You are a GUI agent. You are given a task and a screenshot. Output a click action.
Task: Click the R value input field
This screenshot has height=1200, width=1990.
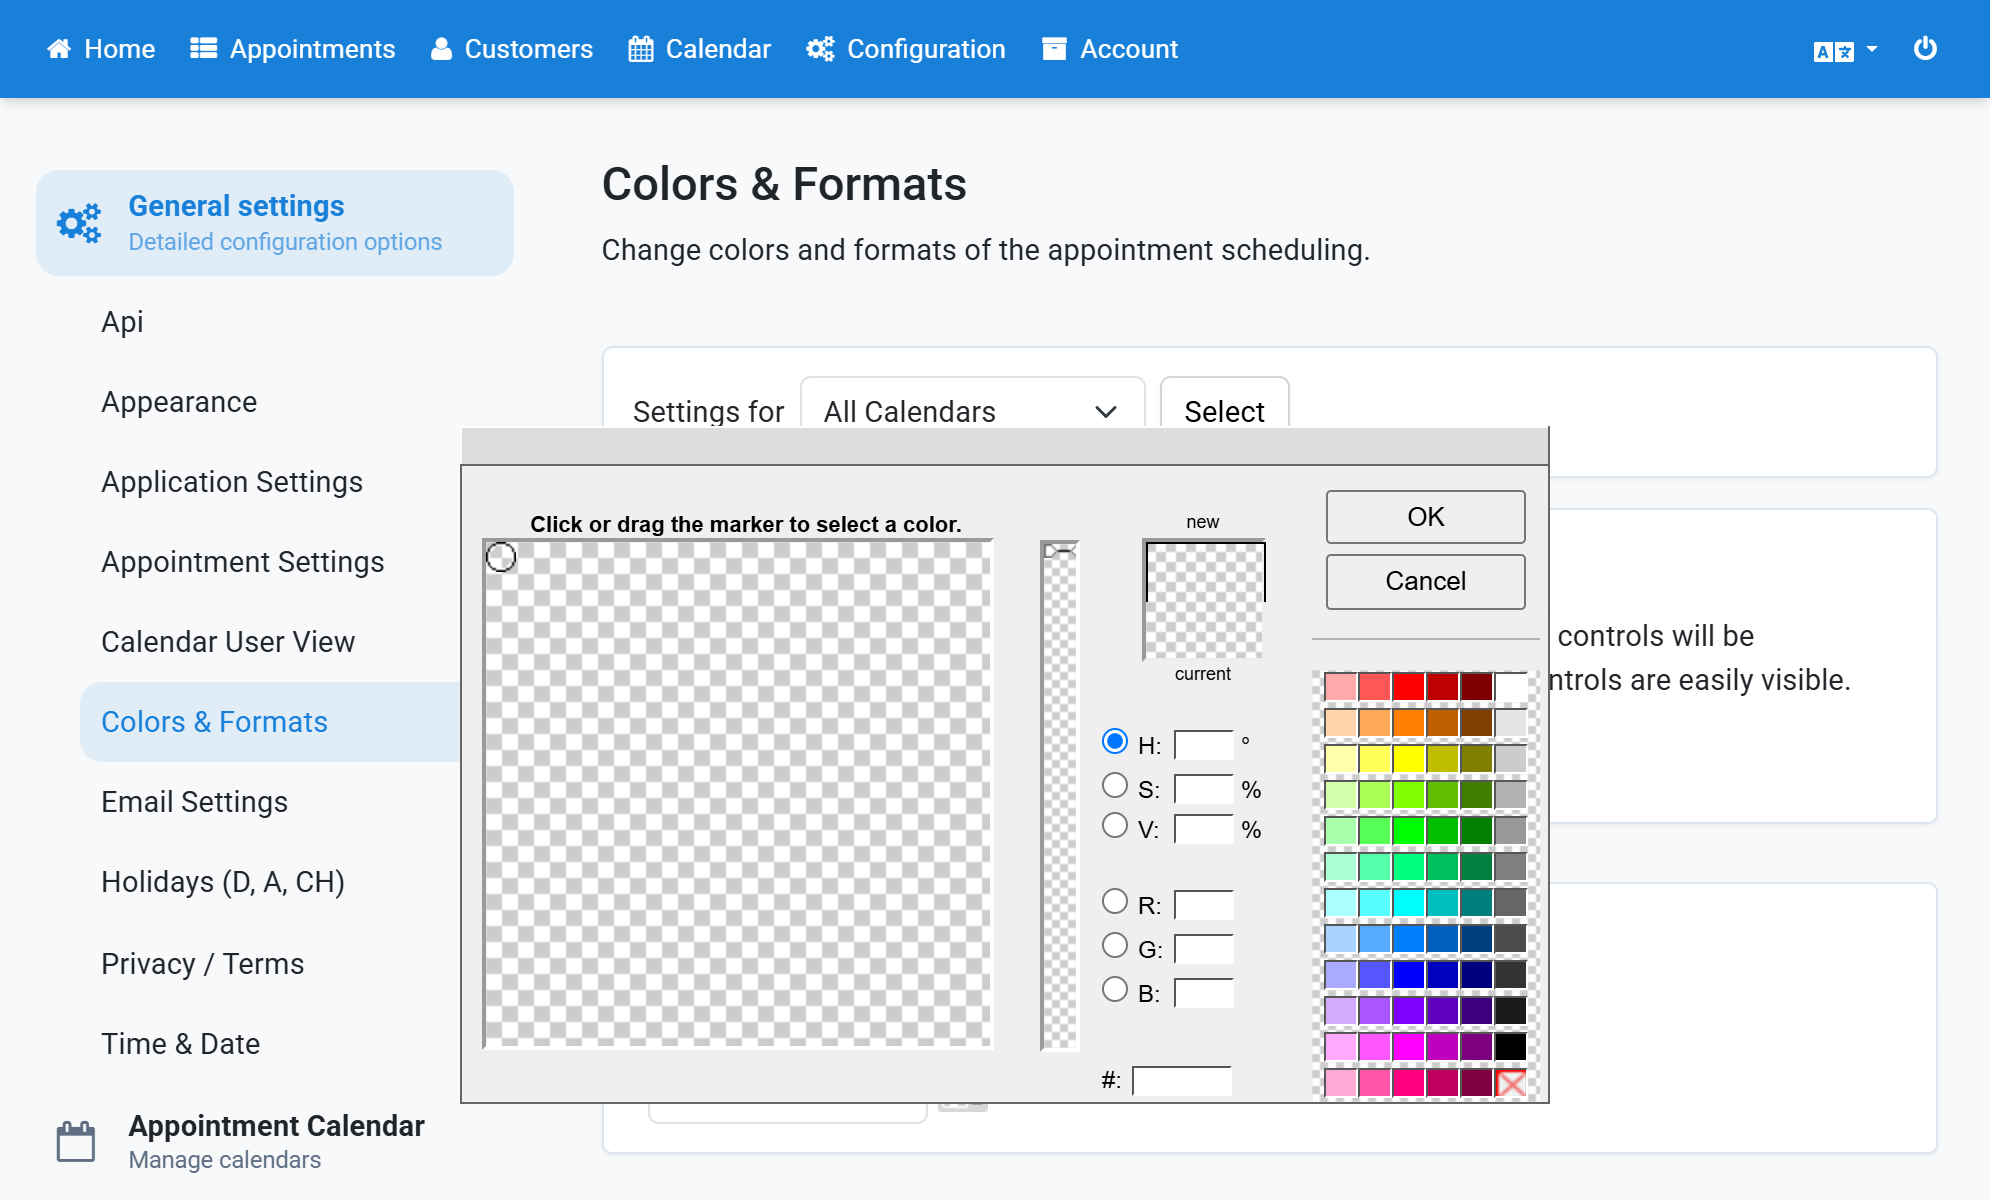click(1204, 905)
